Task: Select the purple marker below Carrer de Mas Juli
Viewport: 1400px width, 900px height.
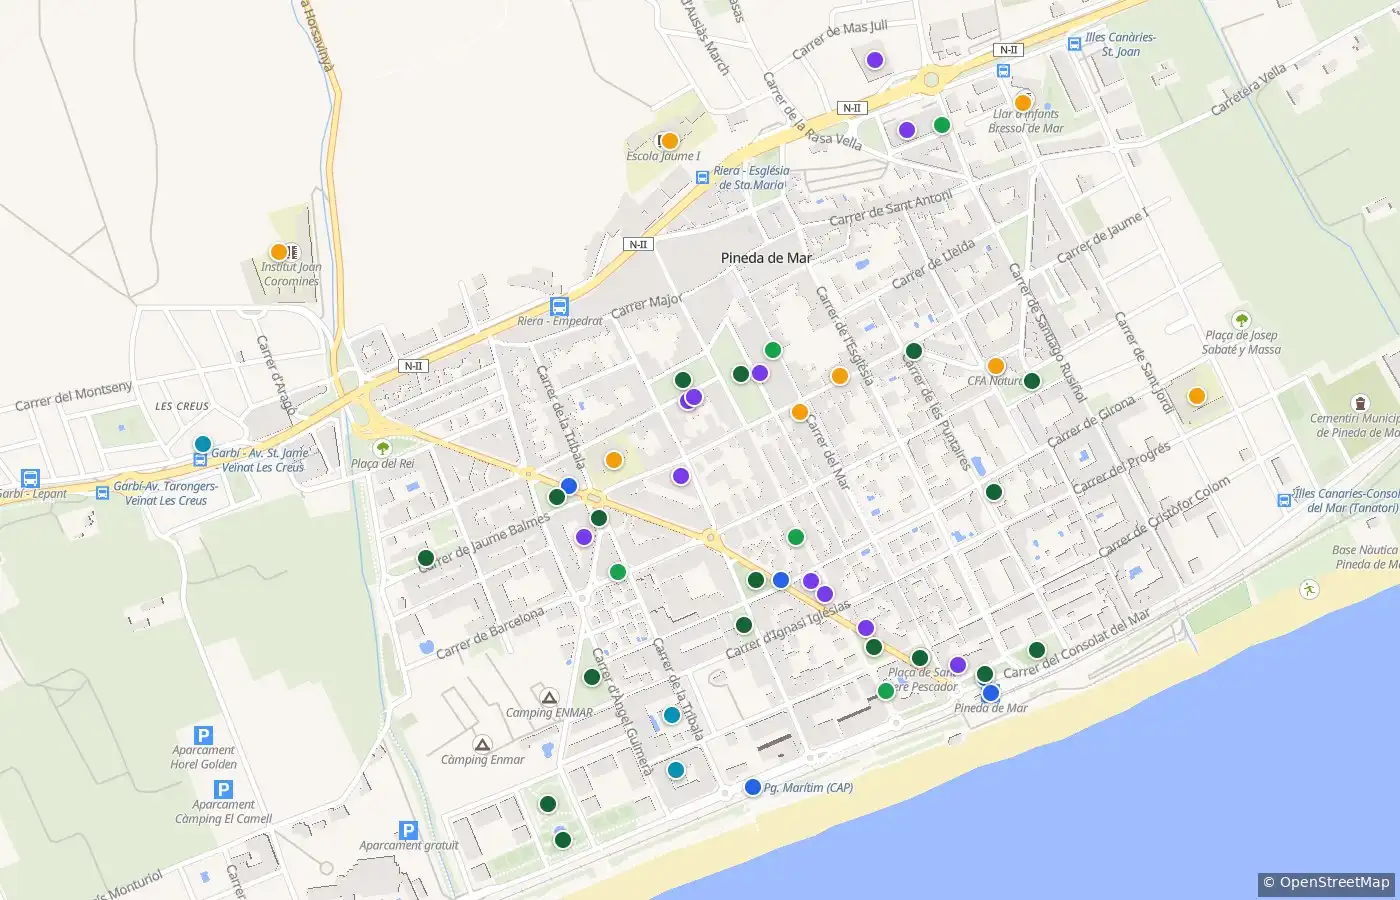Action: (875, 60)
